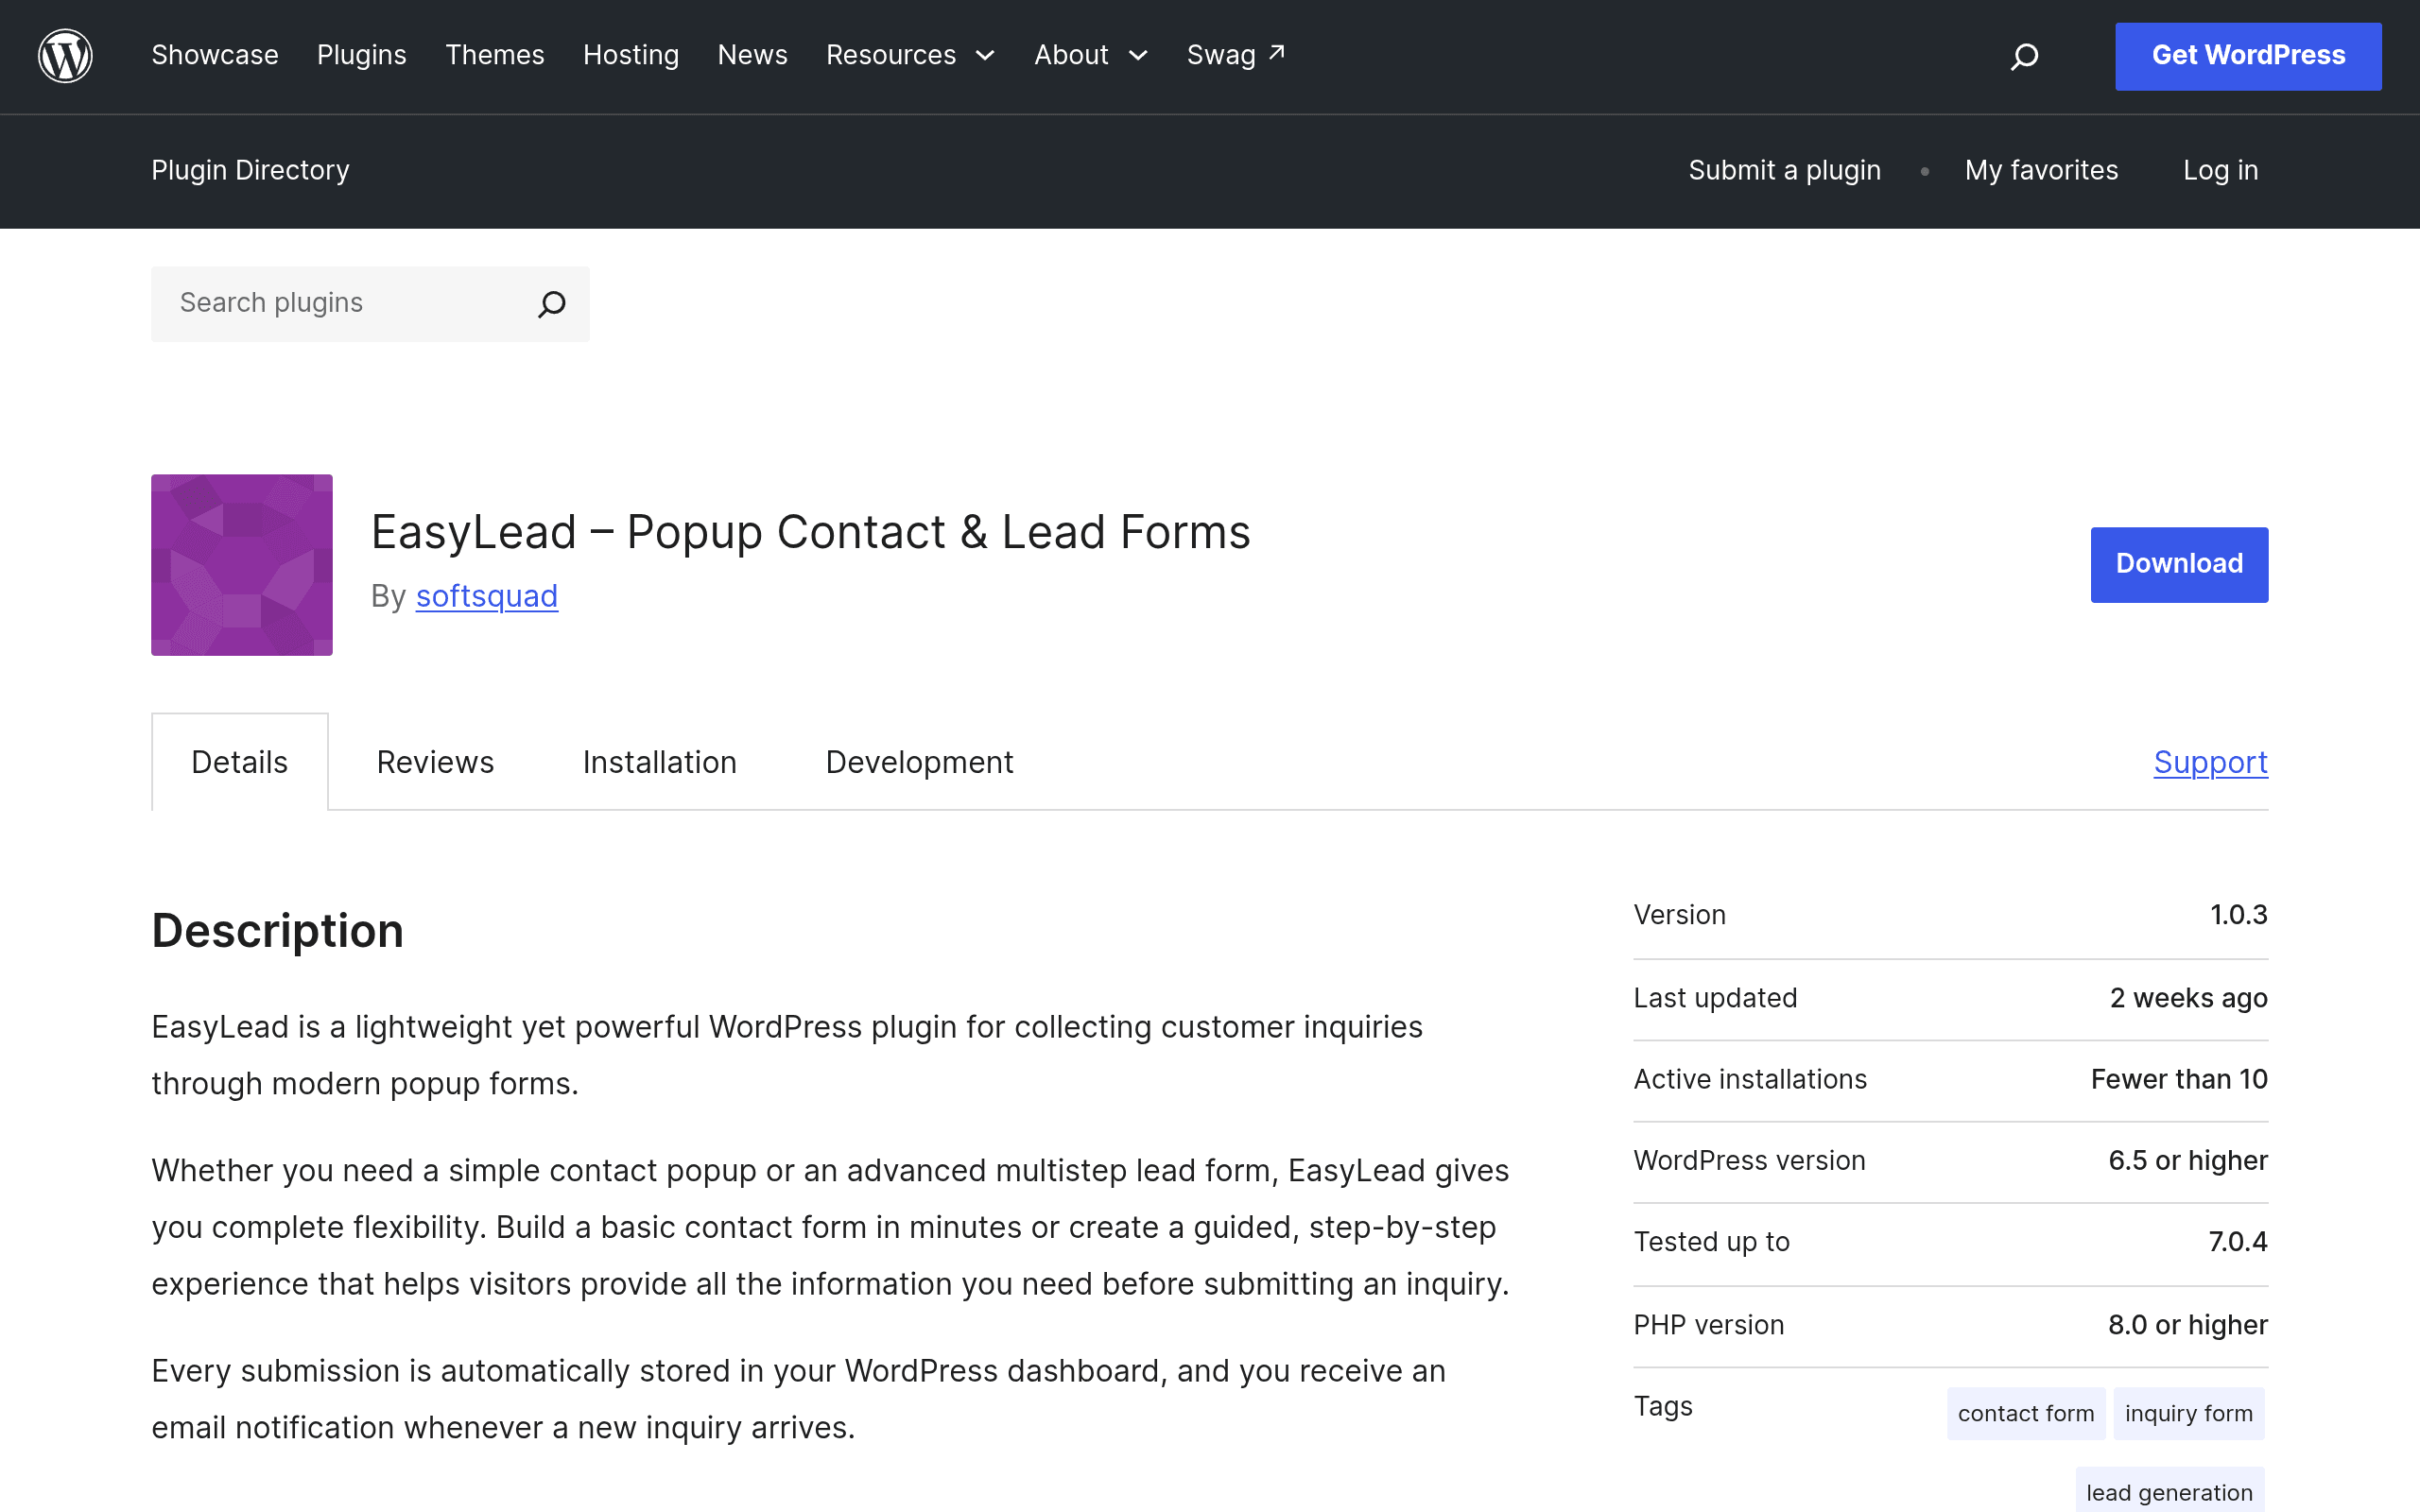The image size is (2420, 1512).
Task: Click the '8.0 or higher' PHP value
Action: tap(2188, 1325)
